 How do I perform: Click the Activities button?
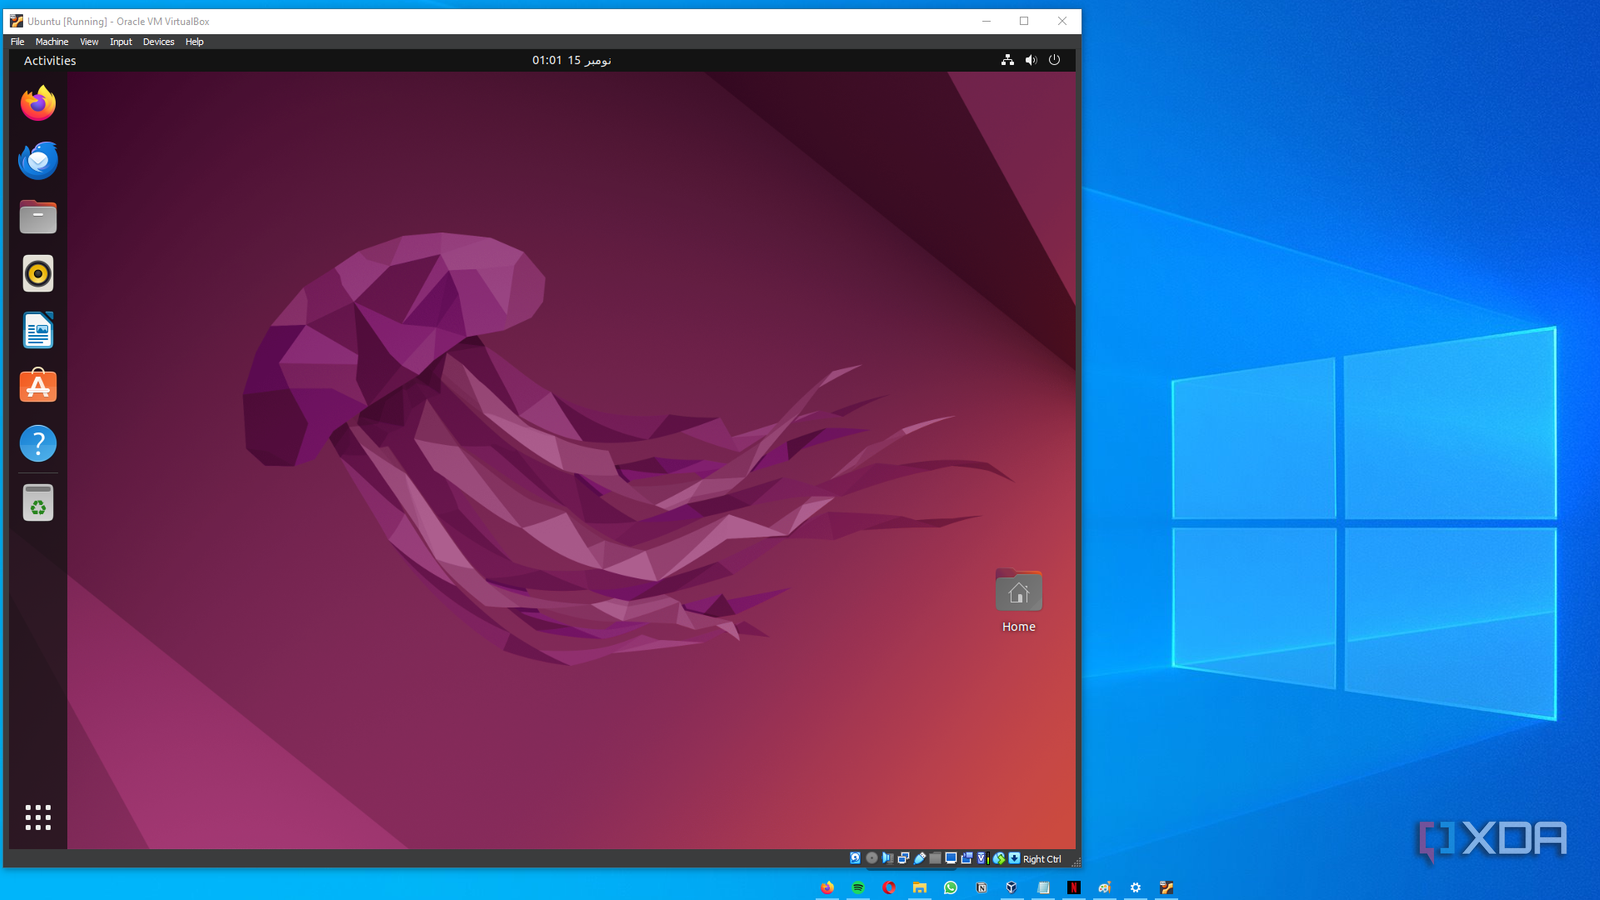point(50,61)
